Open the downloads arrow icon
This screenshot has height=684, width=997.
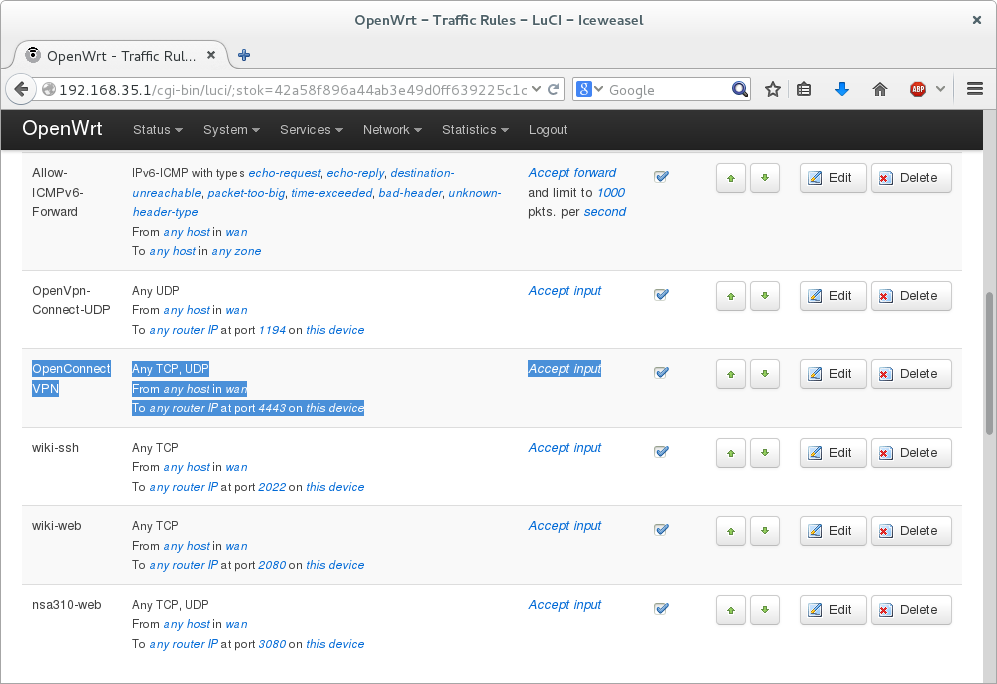coord(842,90)
